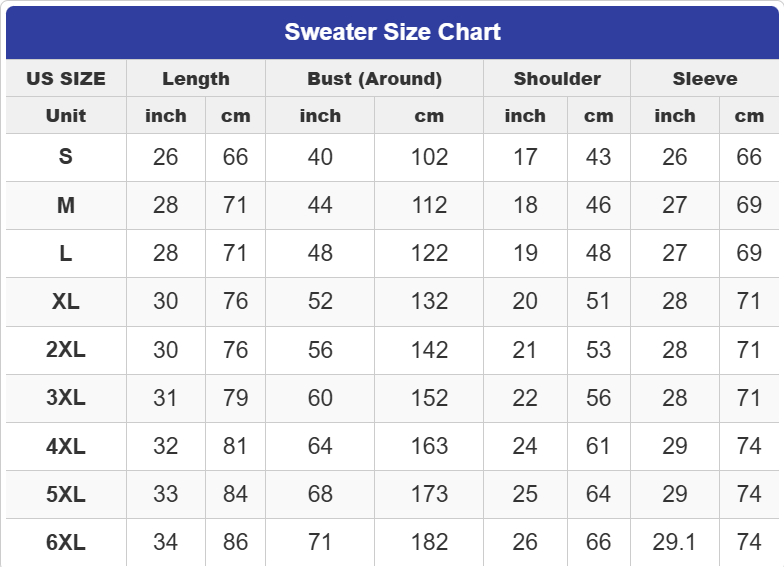The width and height of the screenshot is (784, 567).
Task: Click the 5XL size row label
Action: coord(66,494)
